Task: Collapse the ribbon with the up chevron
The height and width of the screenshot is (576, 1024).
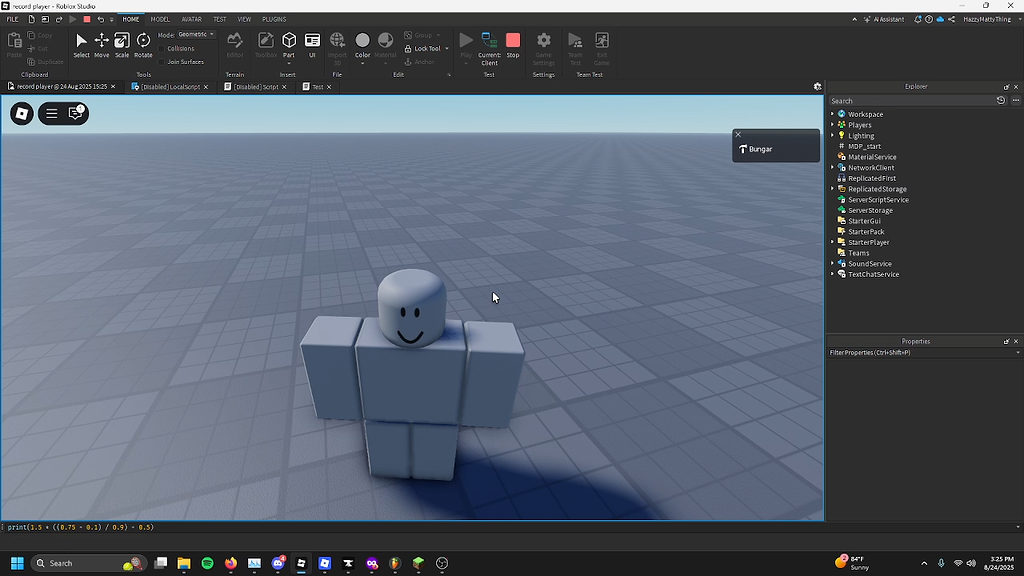Action: coord(854,19)
